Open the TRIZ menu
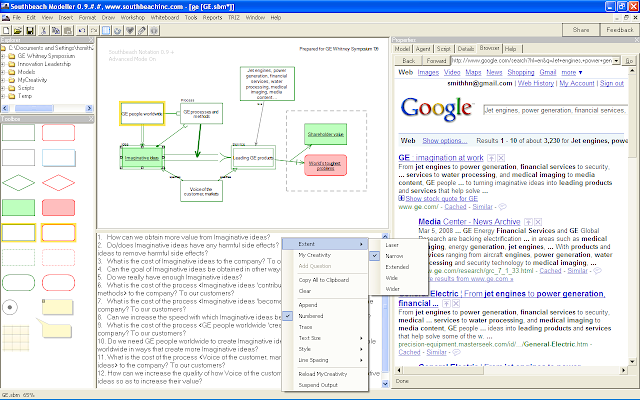The height and width of the screenshot is (400, 640). tap(233, 18)
